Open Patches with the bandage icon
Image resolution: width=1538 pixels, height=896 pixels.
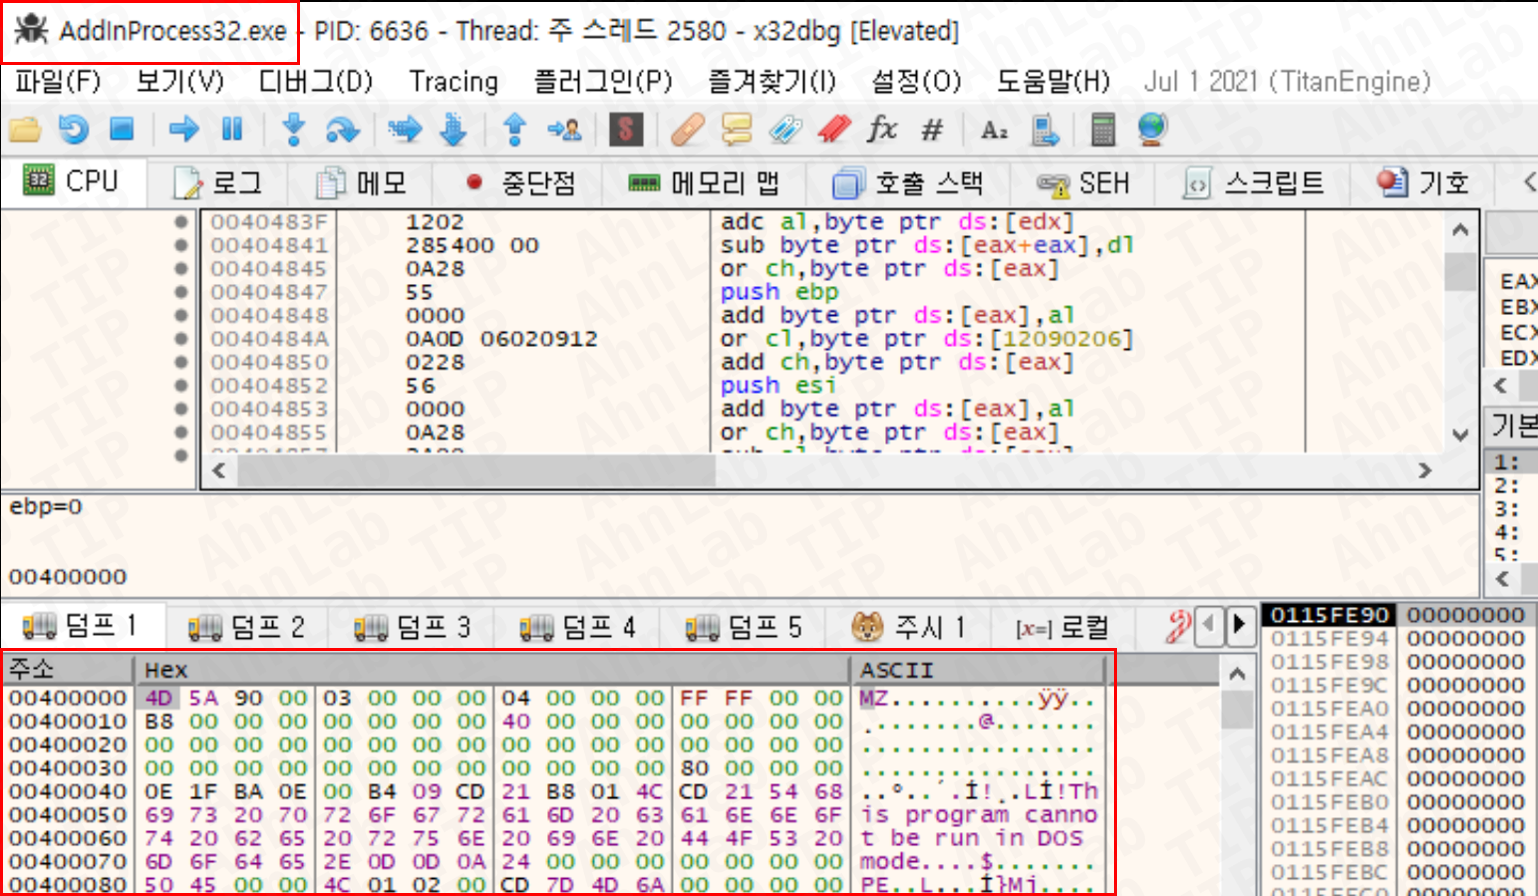tap(687, 129)
